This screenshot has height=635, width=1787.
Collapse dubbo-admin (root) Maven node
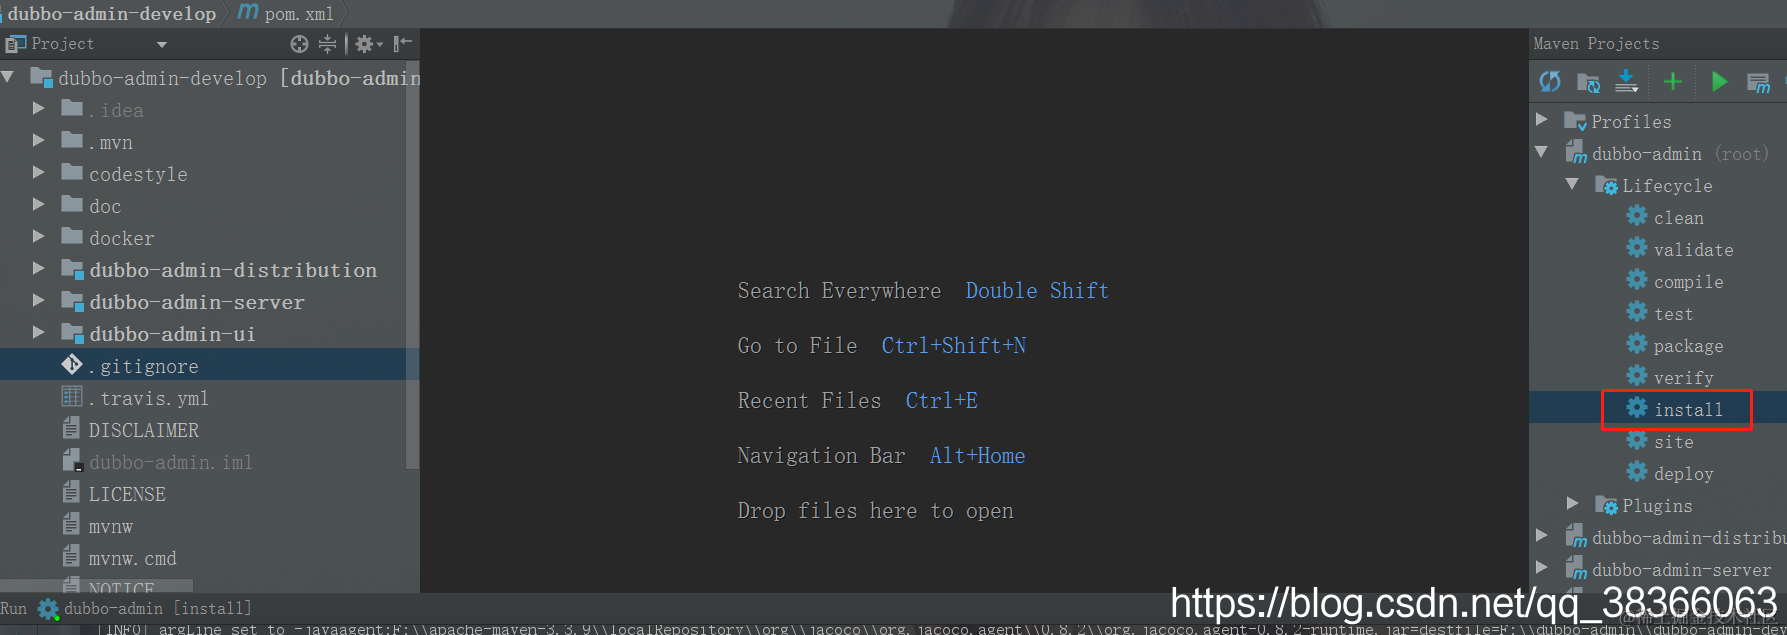1542,152
